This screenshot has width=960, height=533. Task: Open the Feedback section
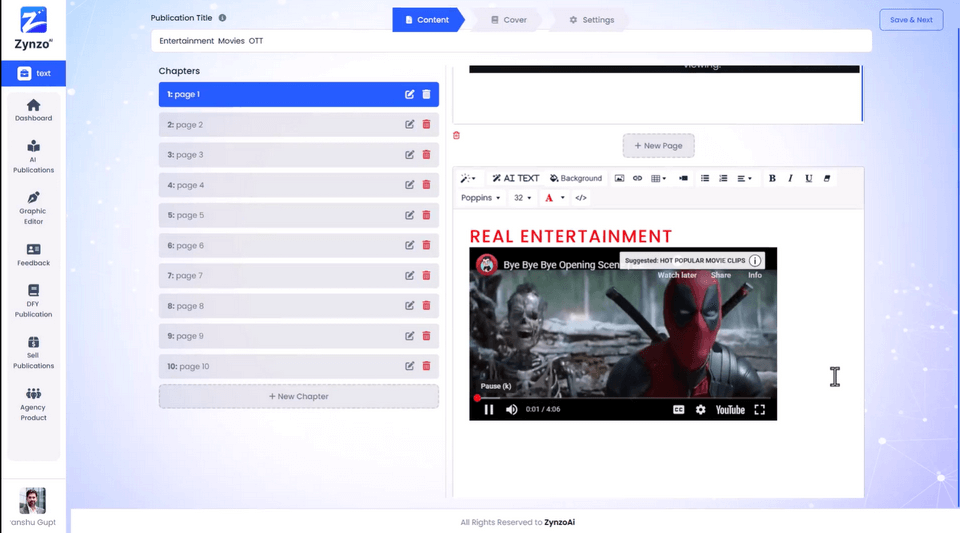33,255
